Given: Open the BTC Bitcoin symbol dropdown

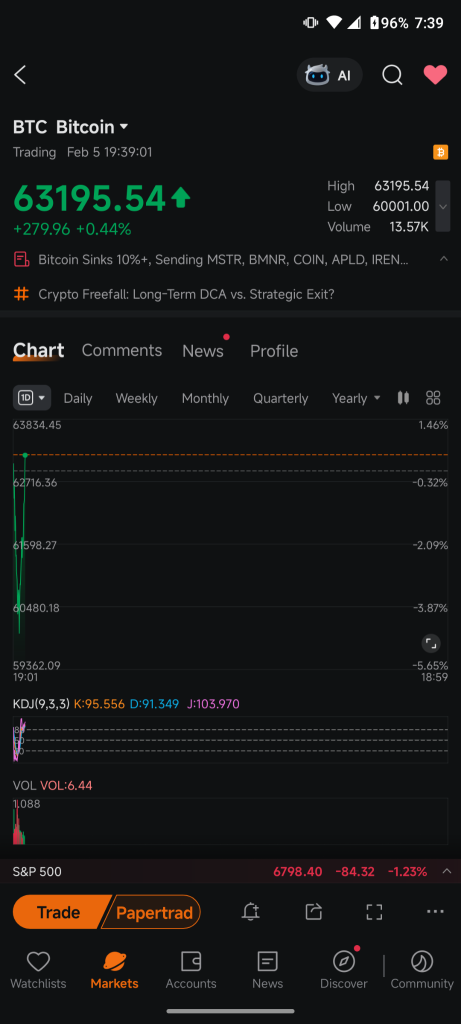Looking at the screenshot, I should tap(71, 127).
